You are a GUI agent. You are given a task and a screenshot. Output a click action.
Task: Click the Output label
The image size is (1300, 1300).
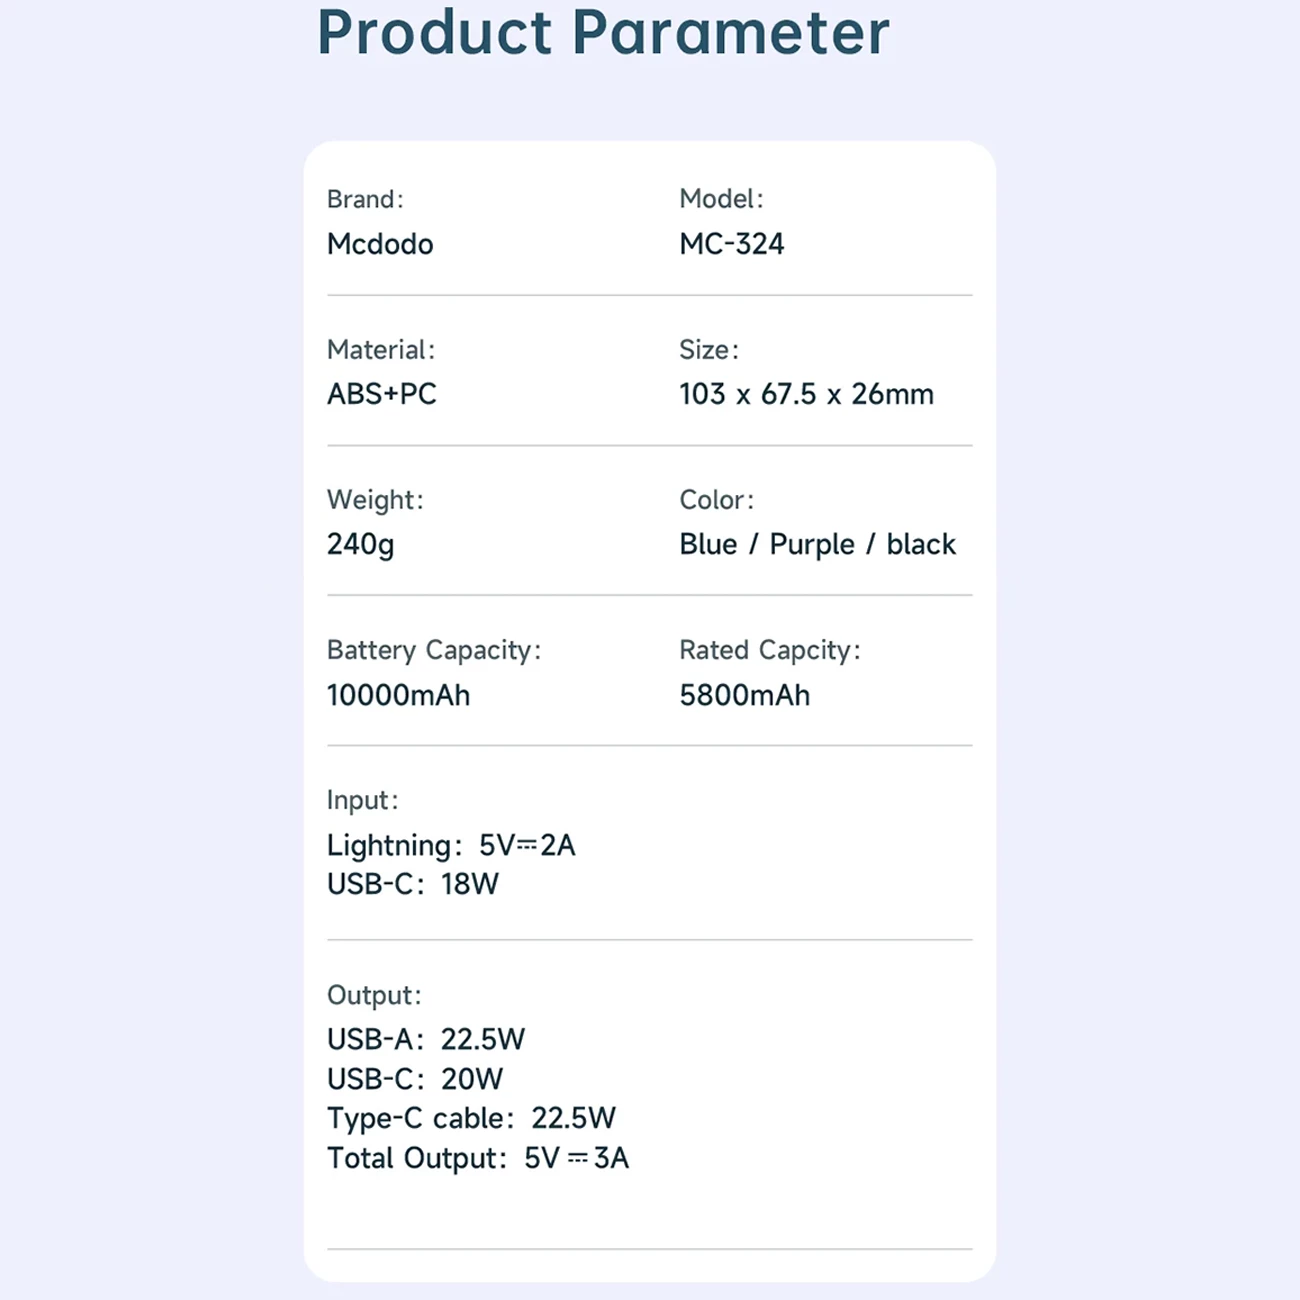click(x=374, y=995)
